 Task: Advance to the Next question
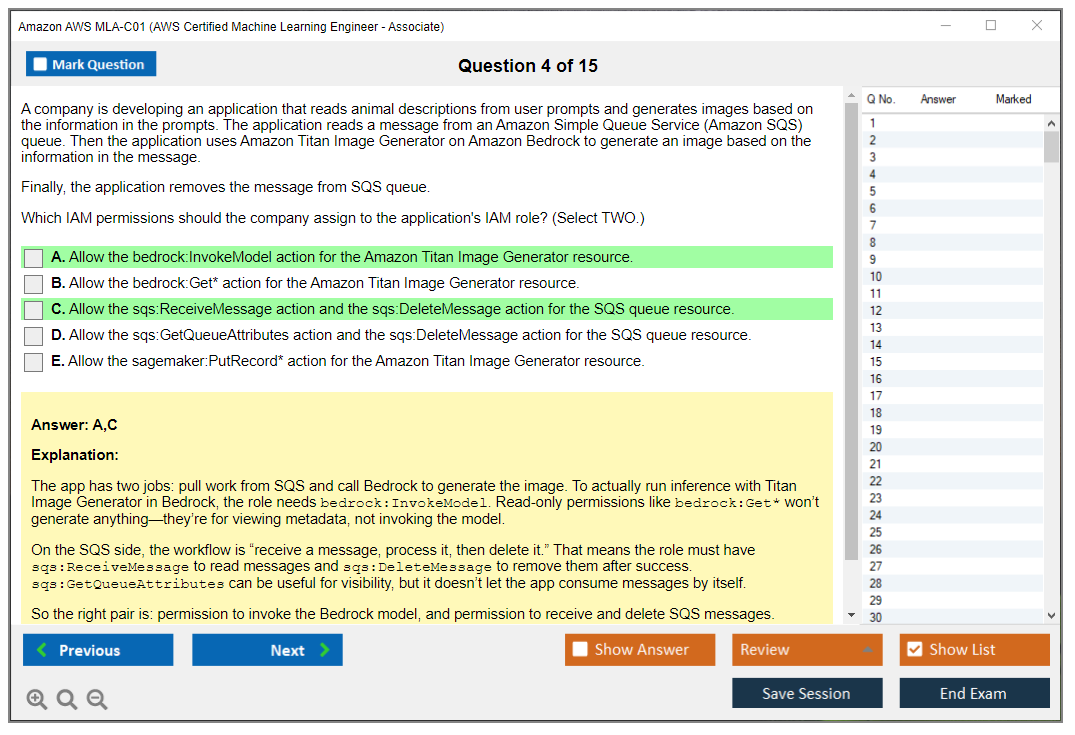267,649
